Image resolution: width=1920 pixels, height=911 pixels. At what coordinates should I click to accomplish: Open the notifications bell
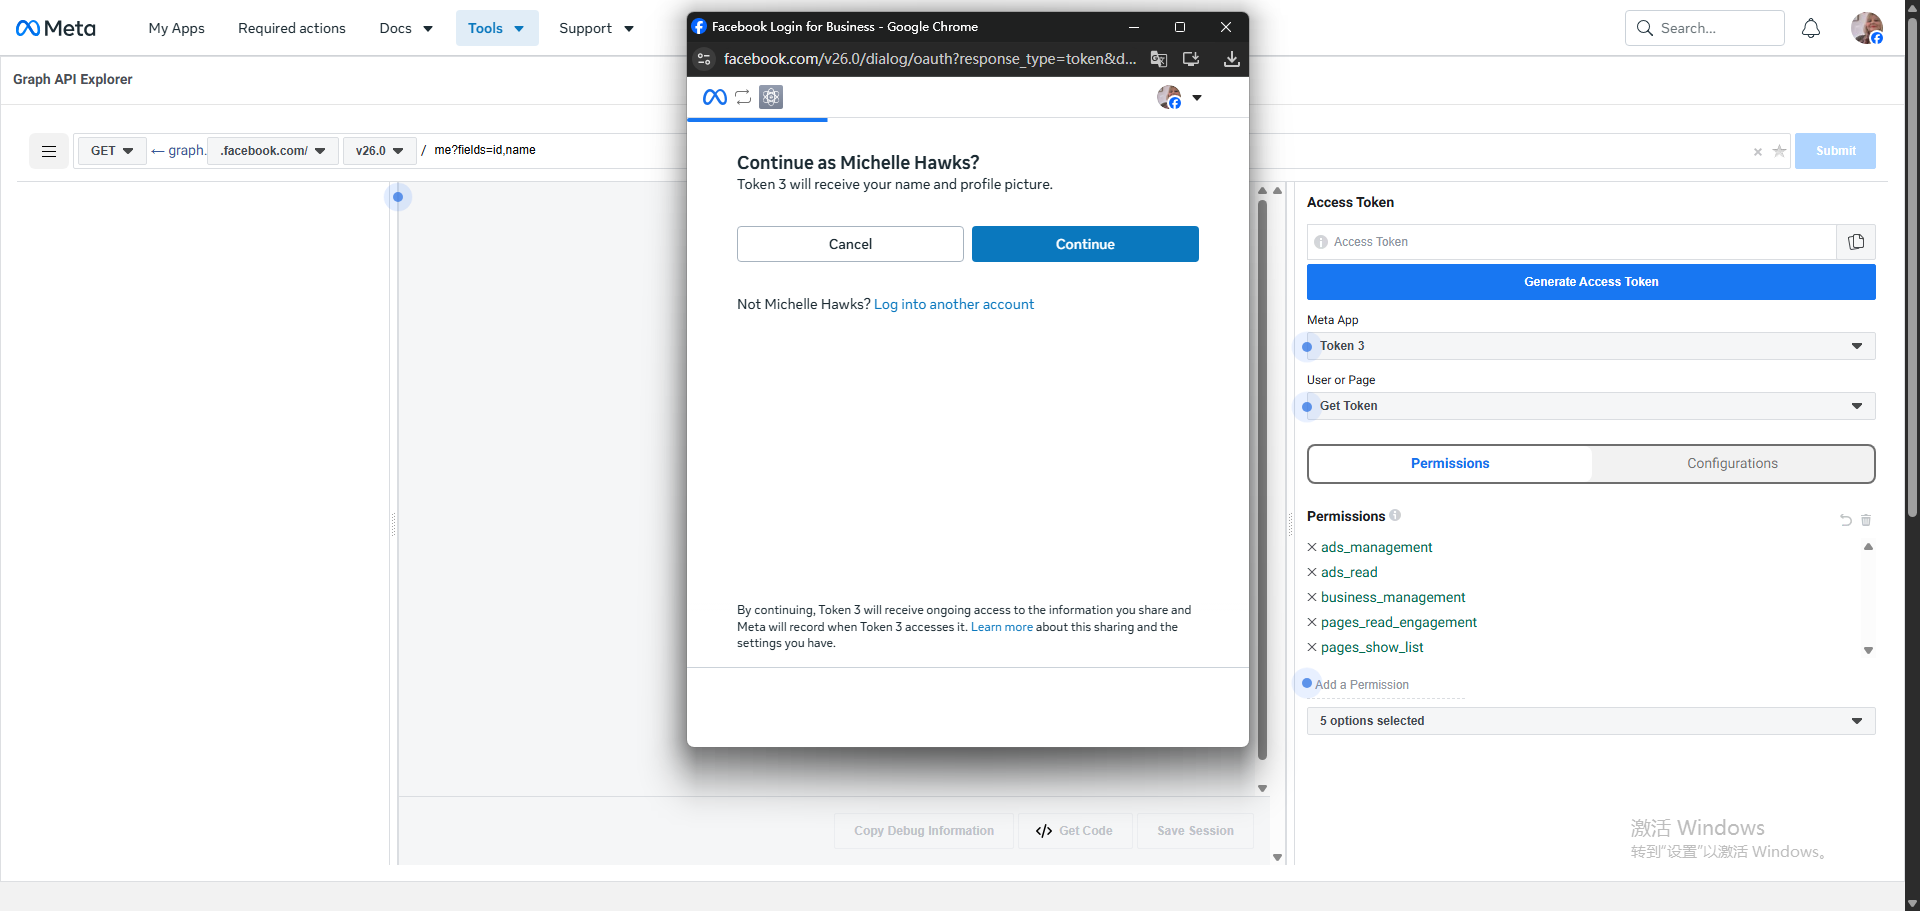[1811, 28]
